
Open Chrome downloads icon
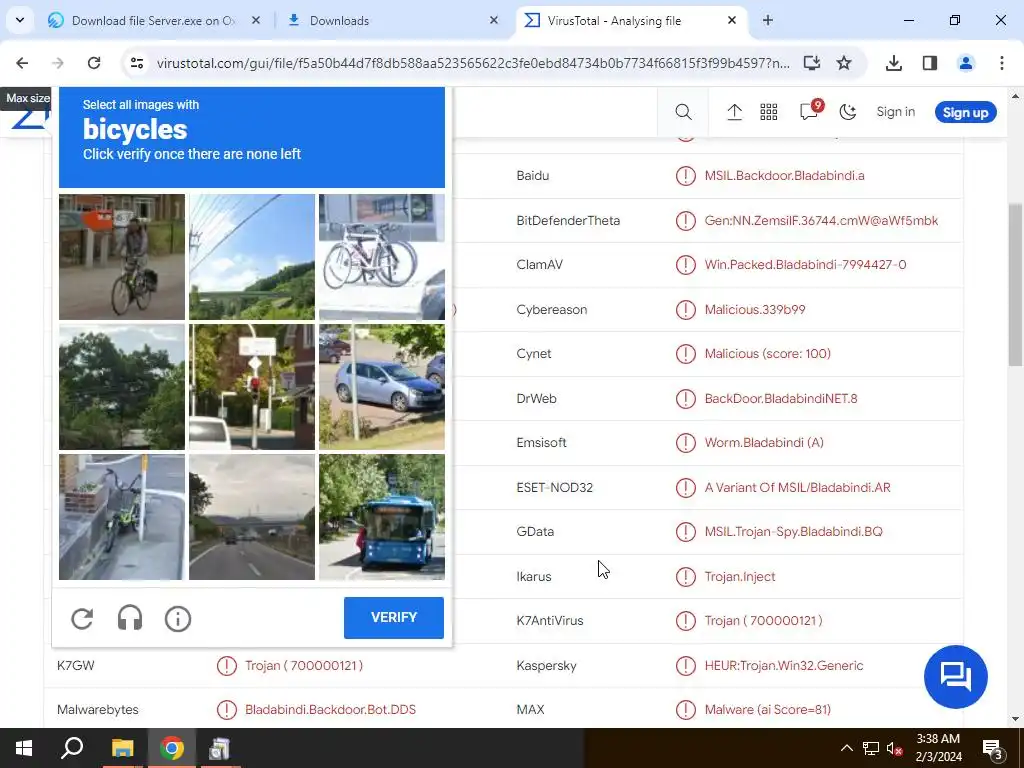pyautogui.click(x=894, y=63)
